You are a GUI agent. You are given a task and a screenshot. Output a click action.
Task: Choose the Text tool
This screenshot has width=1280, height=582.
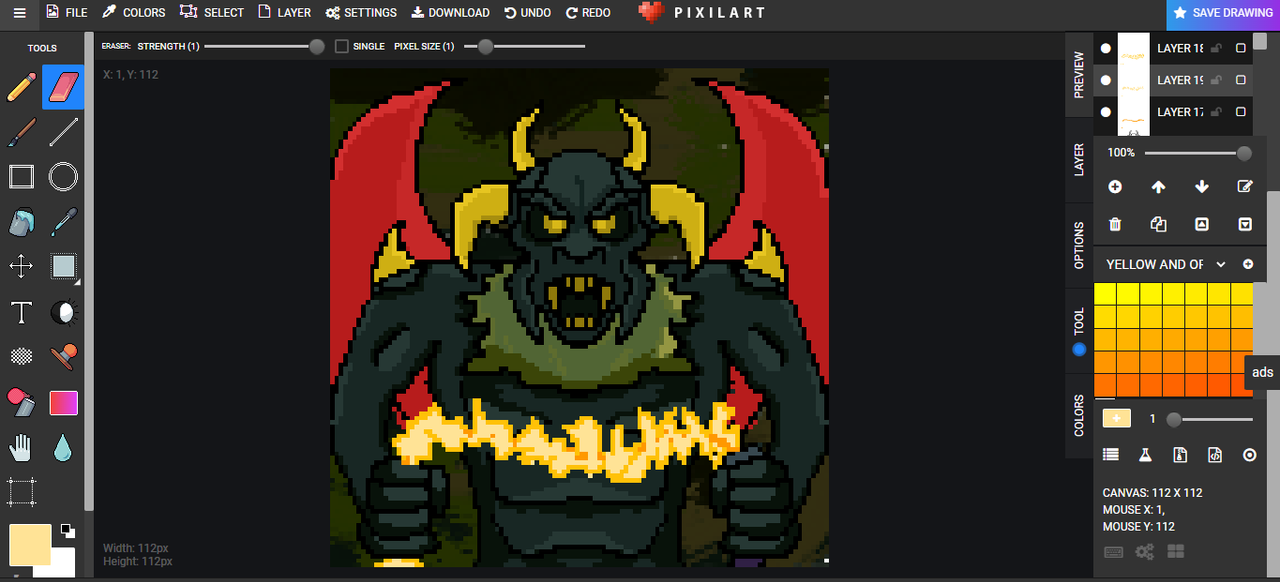tap(21, 312)
